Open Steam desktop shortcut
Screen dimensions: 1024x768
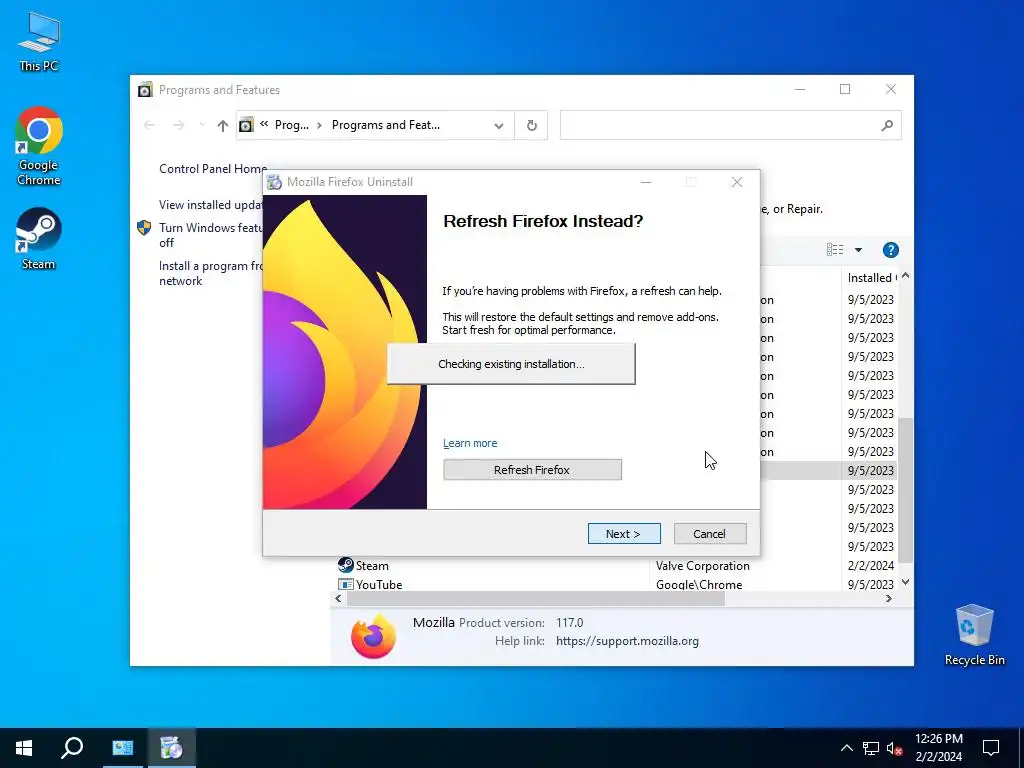click(39, 239)
